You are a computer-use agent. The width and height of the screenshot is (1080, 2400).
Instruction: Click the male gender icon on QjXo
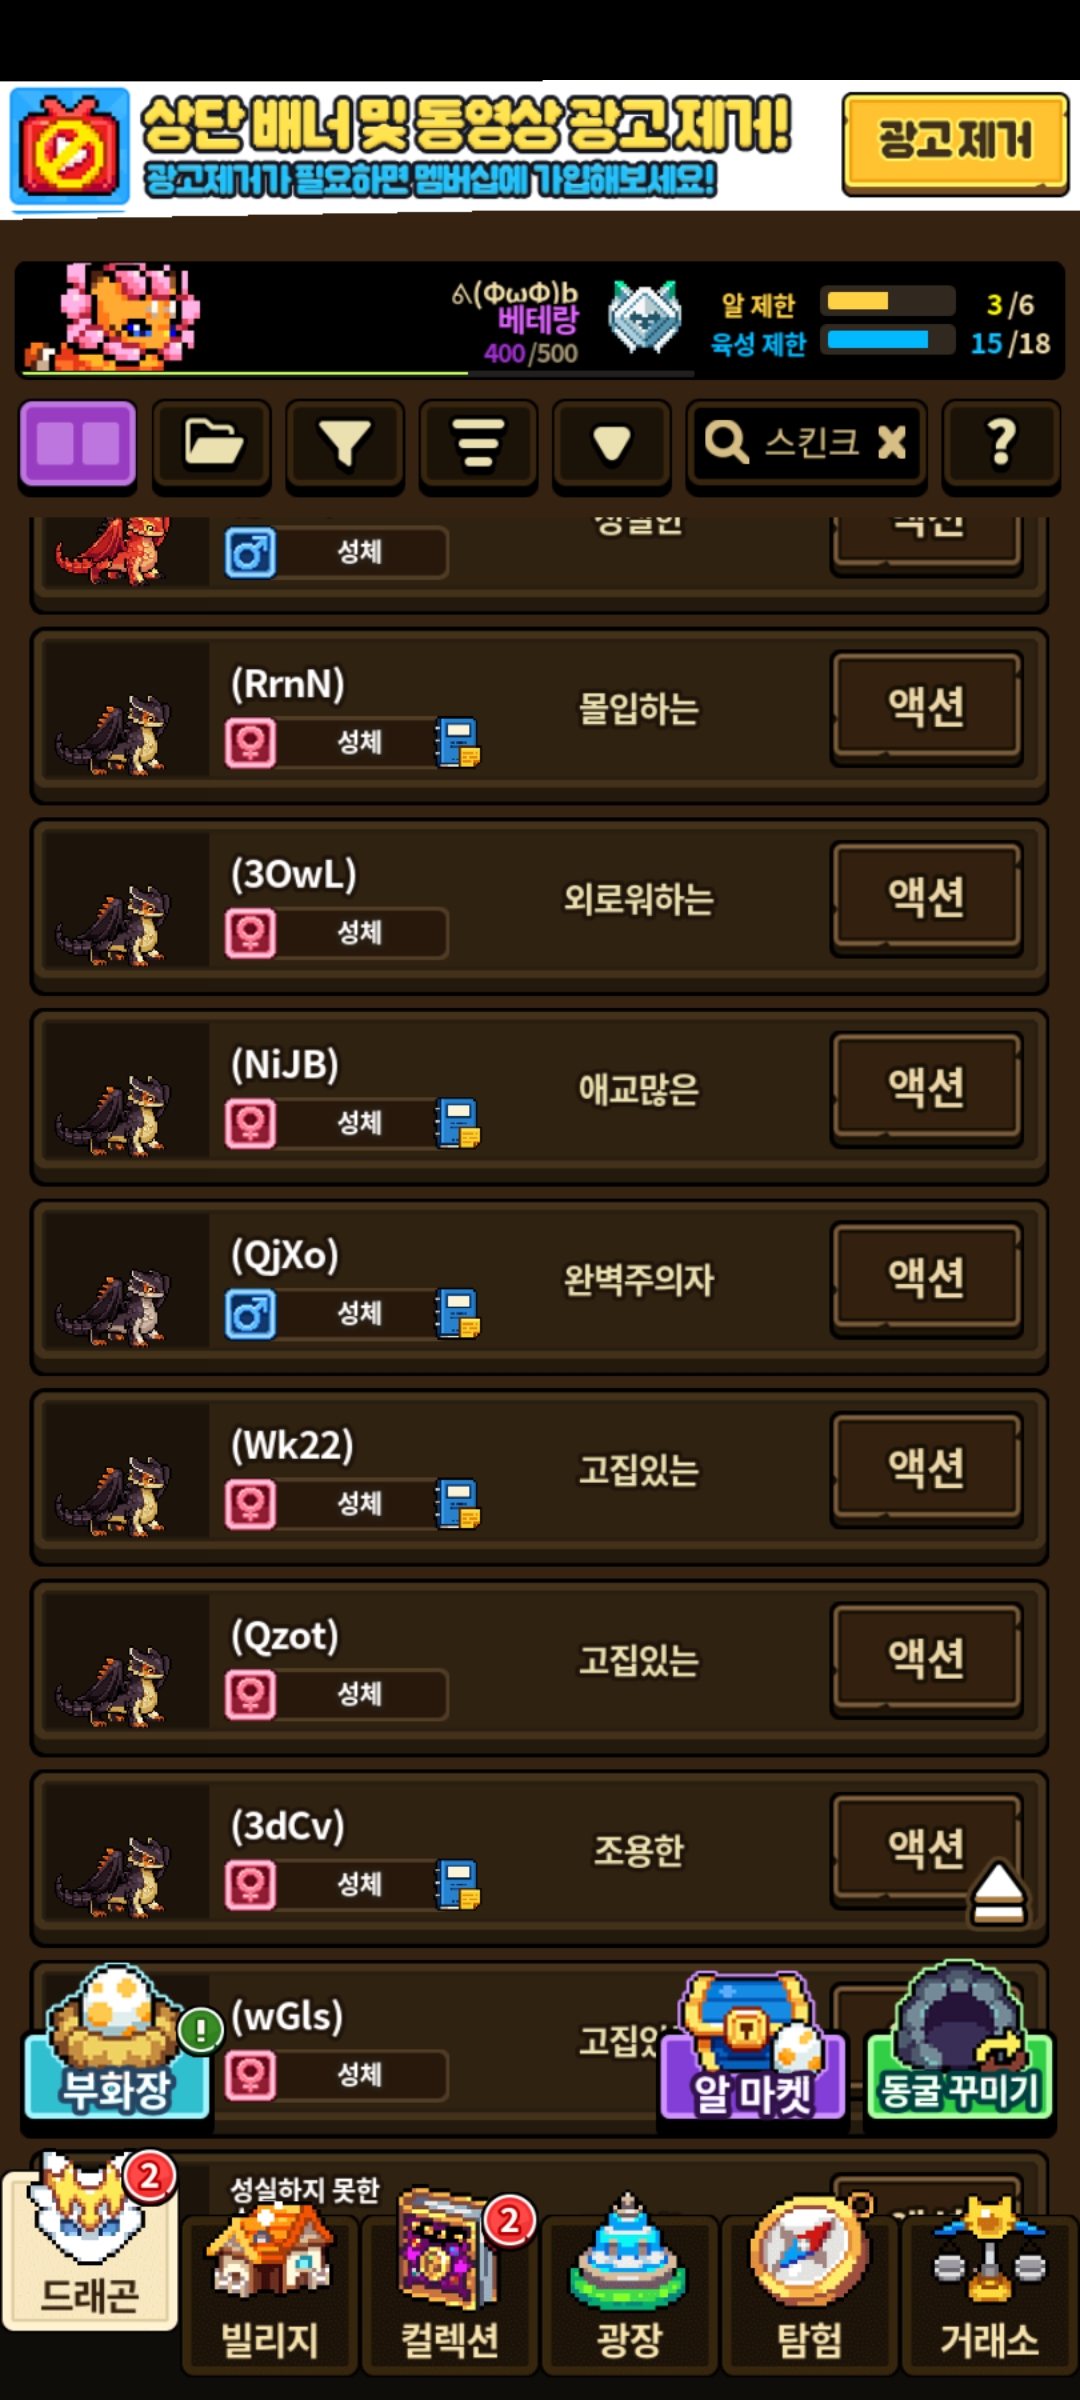click(x=250, y=1313)
